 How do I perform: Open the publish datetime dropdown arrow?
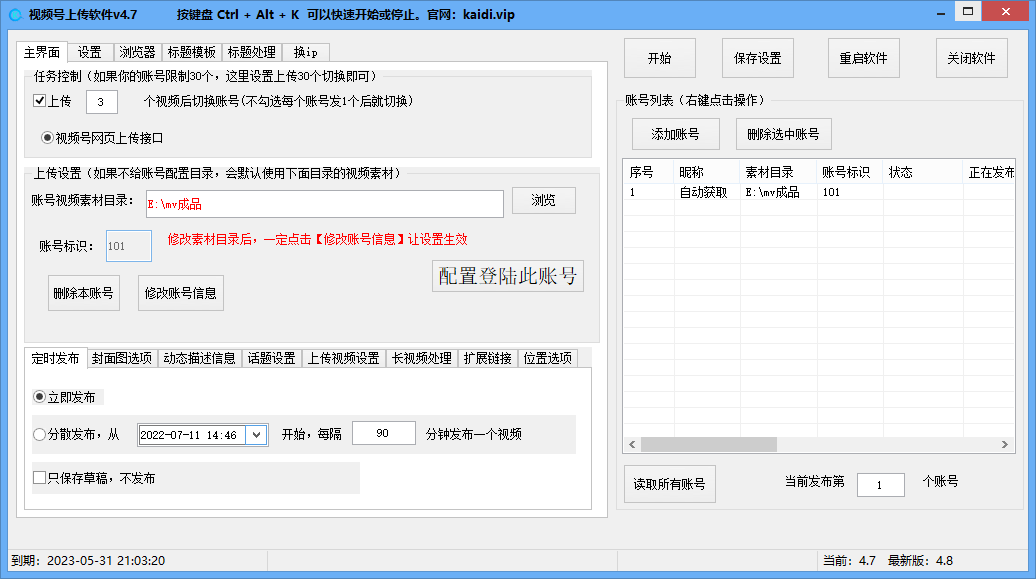[256, 435]
